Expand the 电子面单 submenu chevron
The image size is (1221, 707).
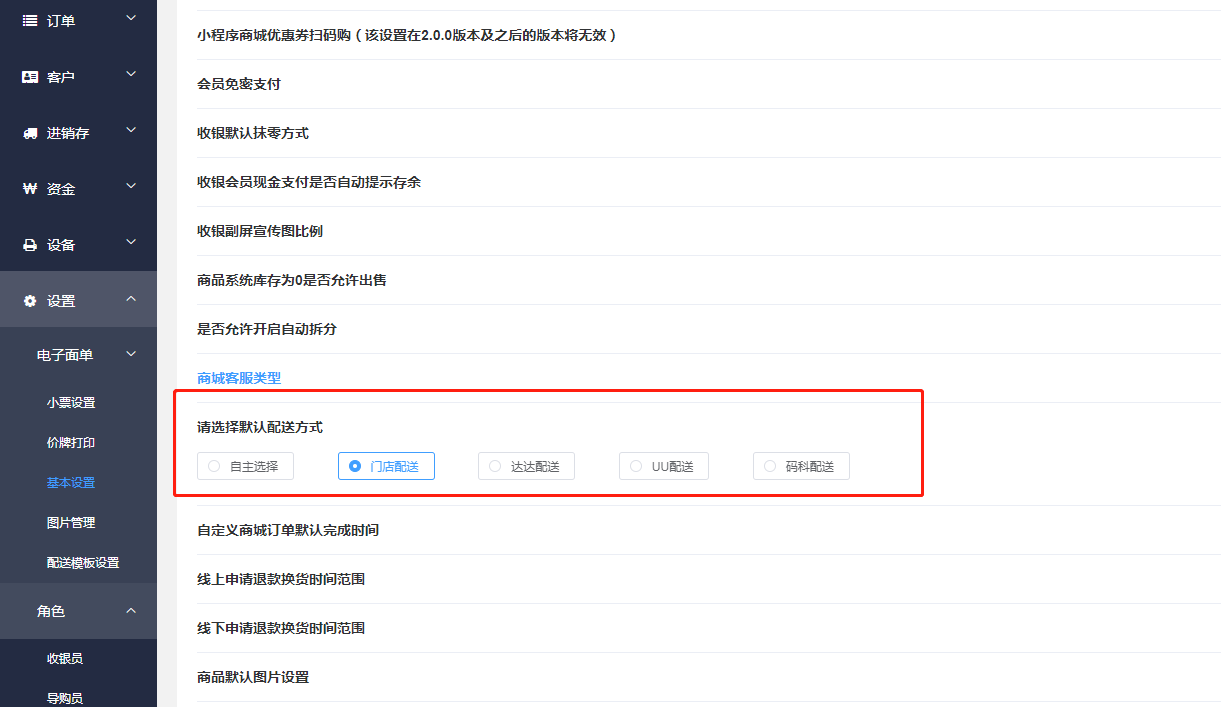point(131,353)
